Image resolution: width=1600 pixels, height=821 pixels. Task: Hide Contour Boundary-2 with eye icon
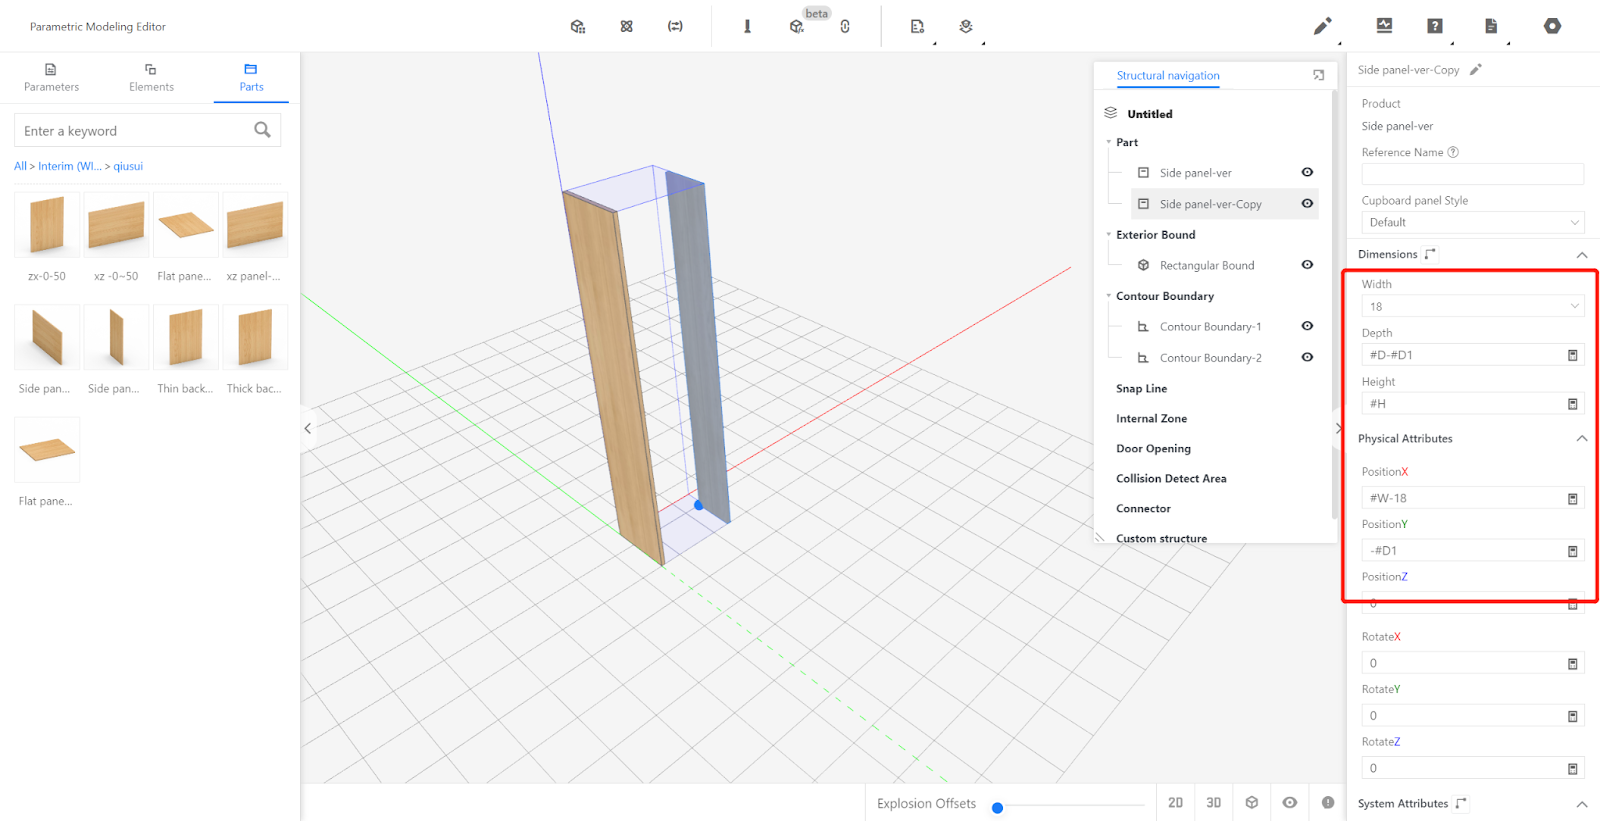[x=1307, y=357]
